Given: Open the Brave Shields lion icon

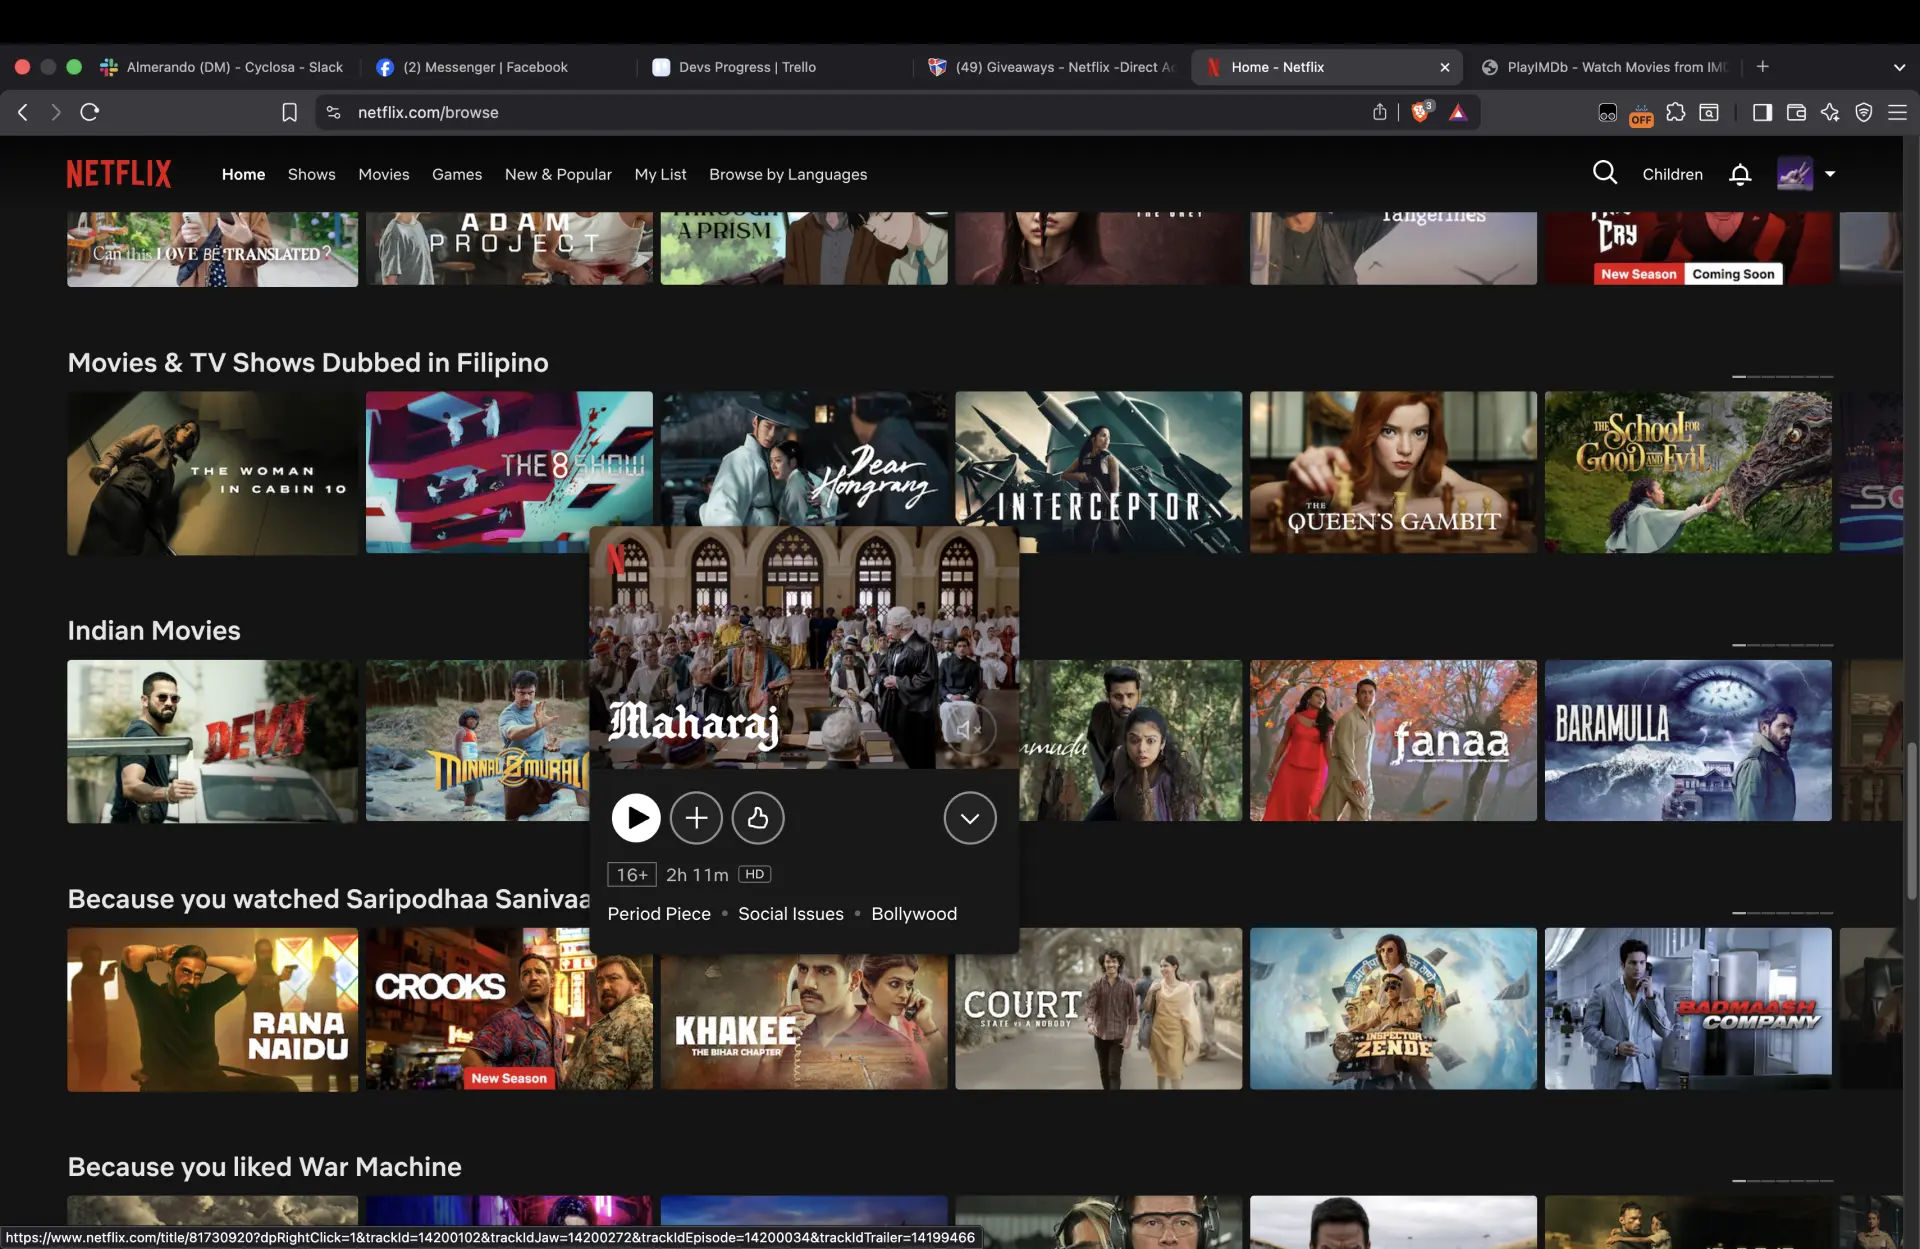Looking at the screenshot, I should (x=1420, y=112).
